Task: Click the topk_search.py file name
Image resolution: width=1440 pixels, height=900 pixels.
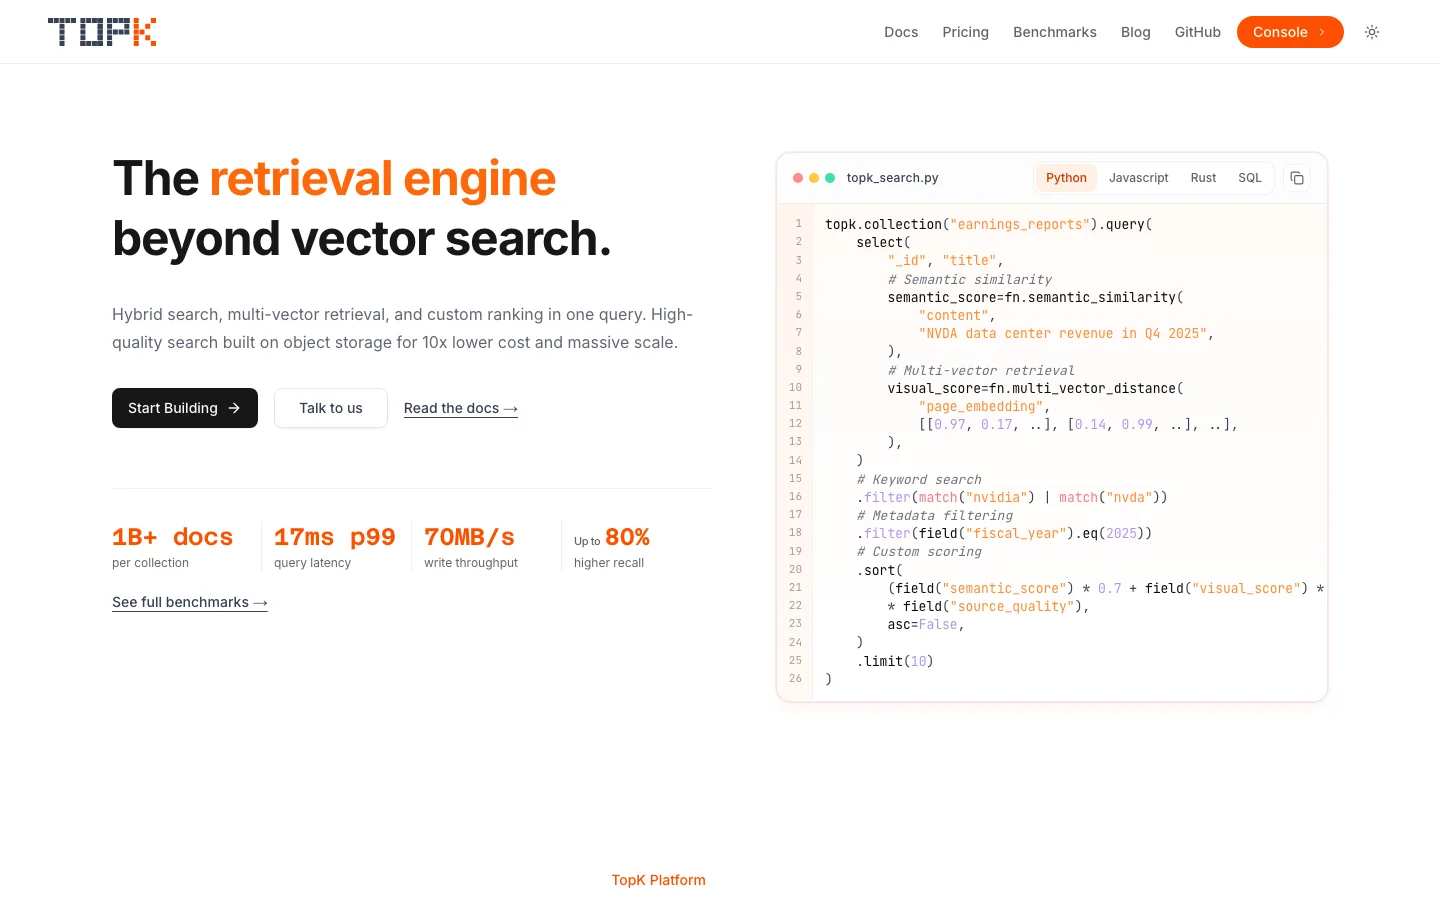Action: [x=892, y=178]
